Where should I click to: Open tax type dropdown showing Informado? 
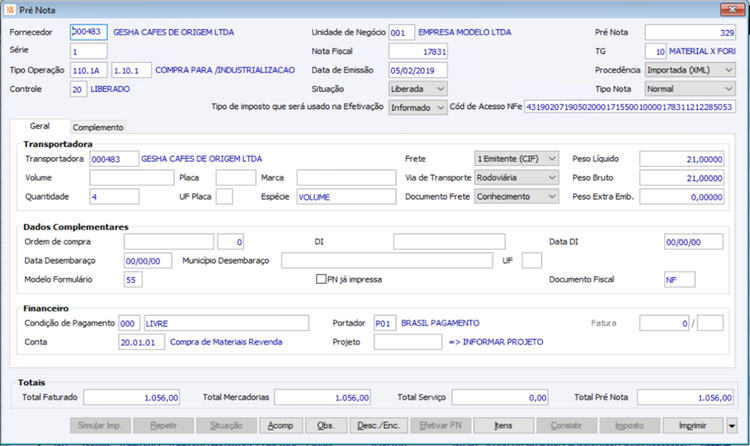418,108
